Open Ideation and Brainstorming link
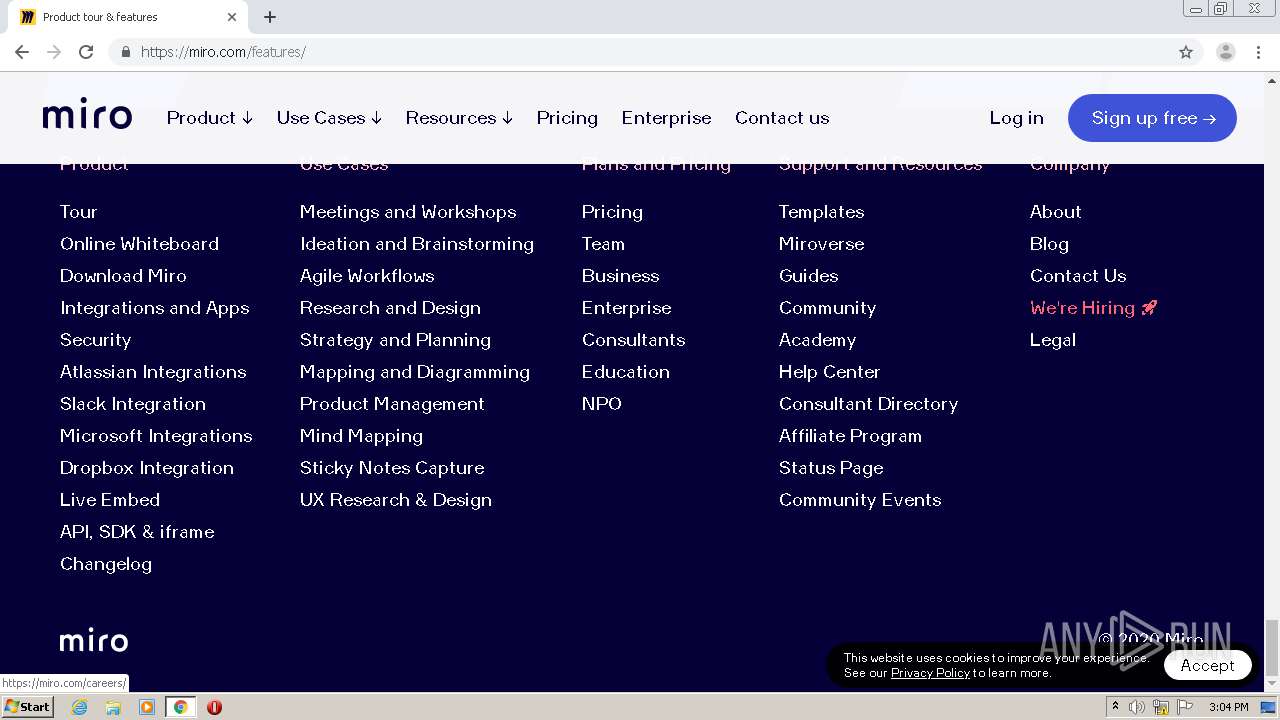 (x=417, y=244)
